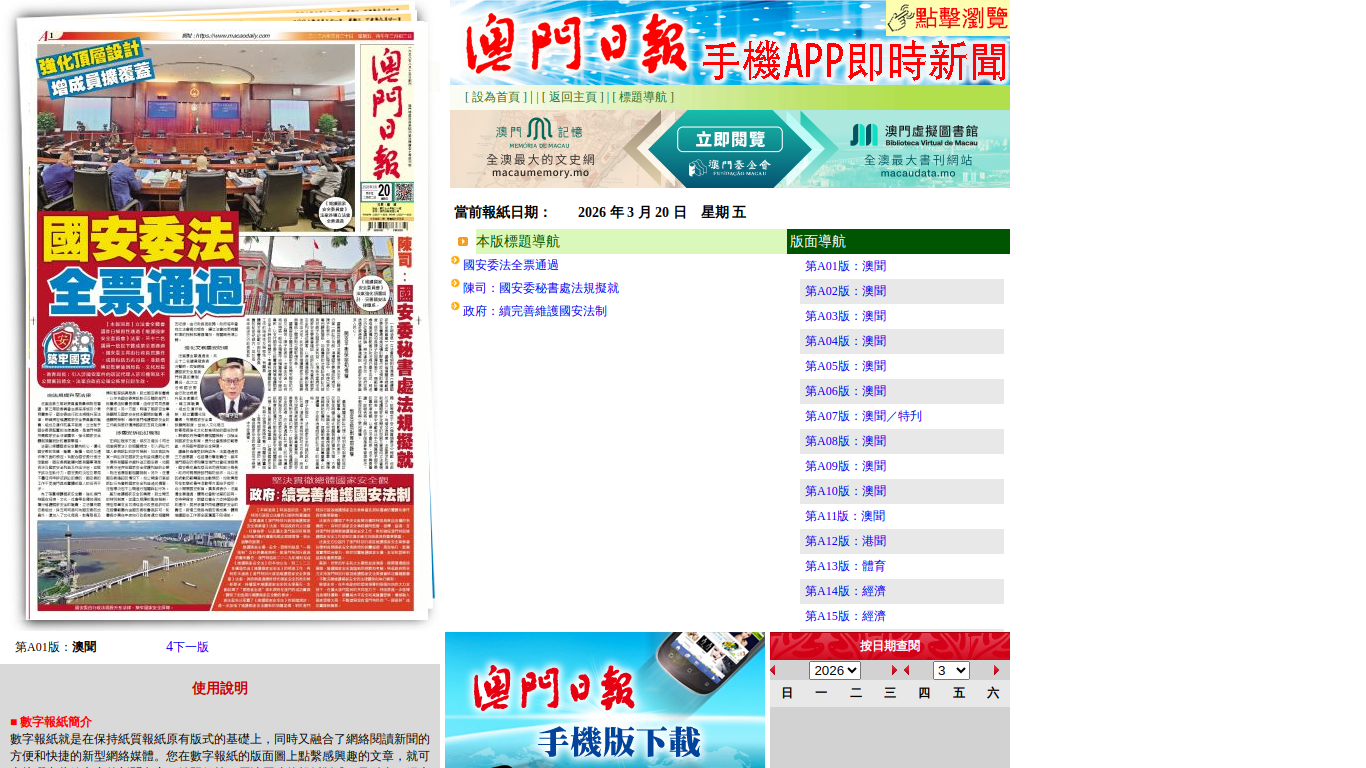Open page 第A14版：經濟
Viewport: 1366px width, 768px height.
coord(845,591)
